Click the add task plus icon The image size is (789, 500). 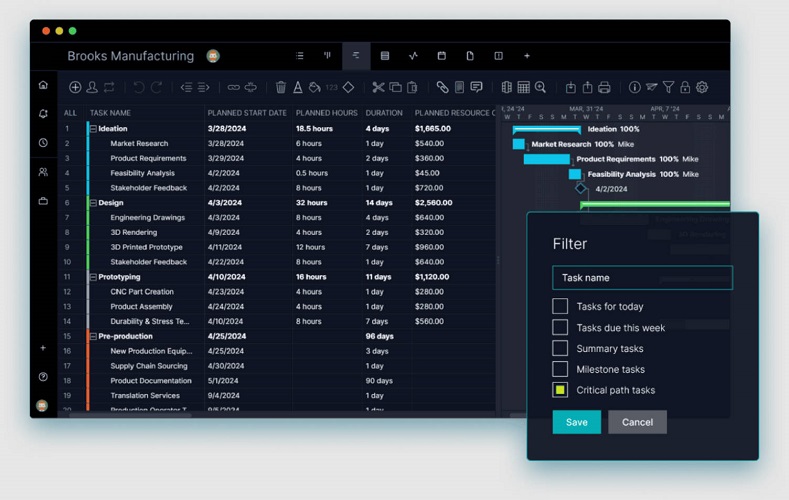click(x=75, y=88)
